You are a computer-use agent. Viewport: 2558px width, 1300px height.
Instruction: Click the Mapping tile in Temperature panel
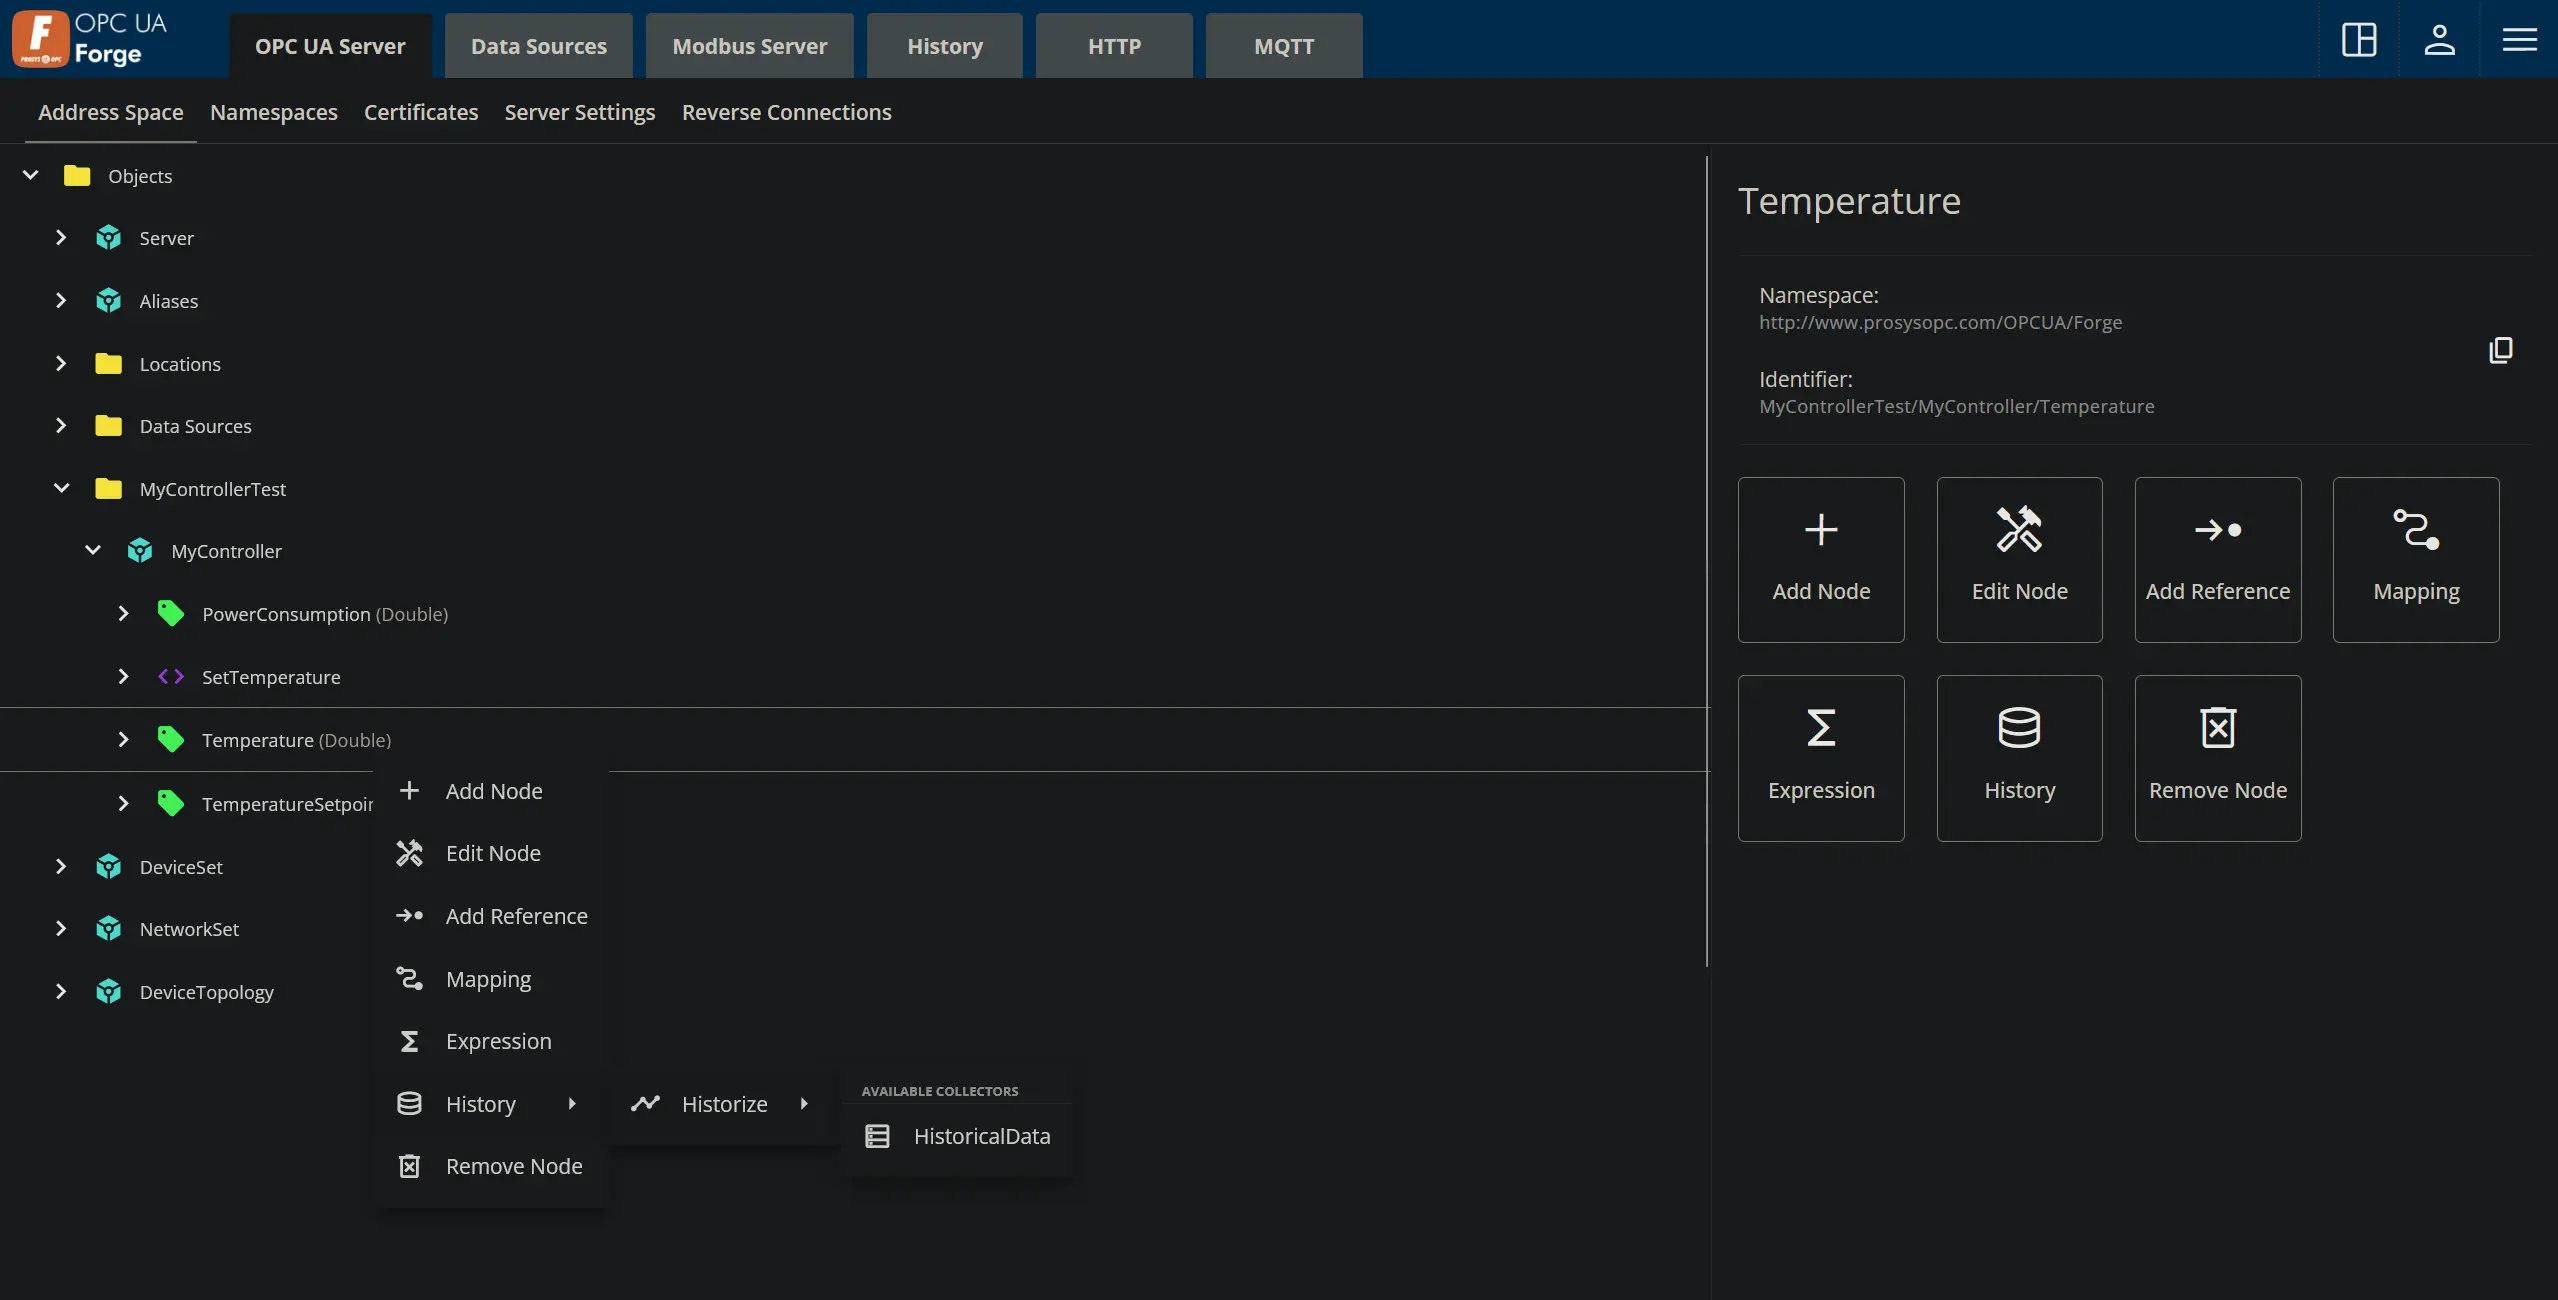(2415, 560)
